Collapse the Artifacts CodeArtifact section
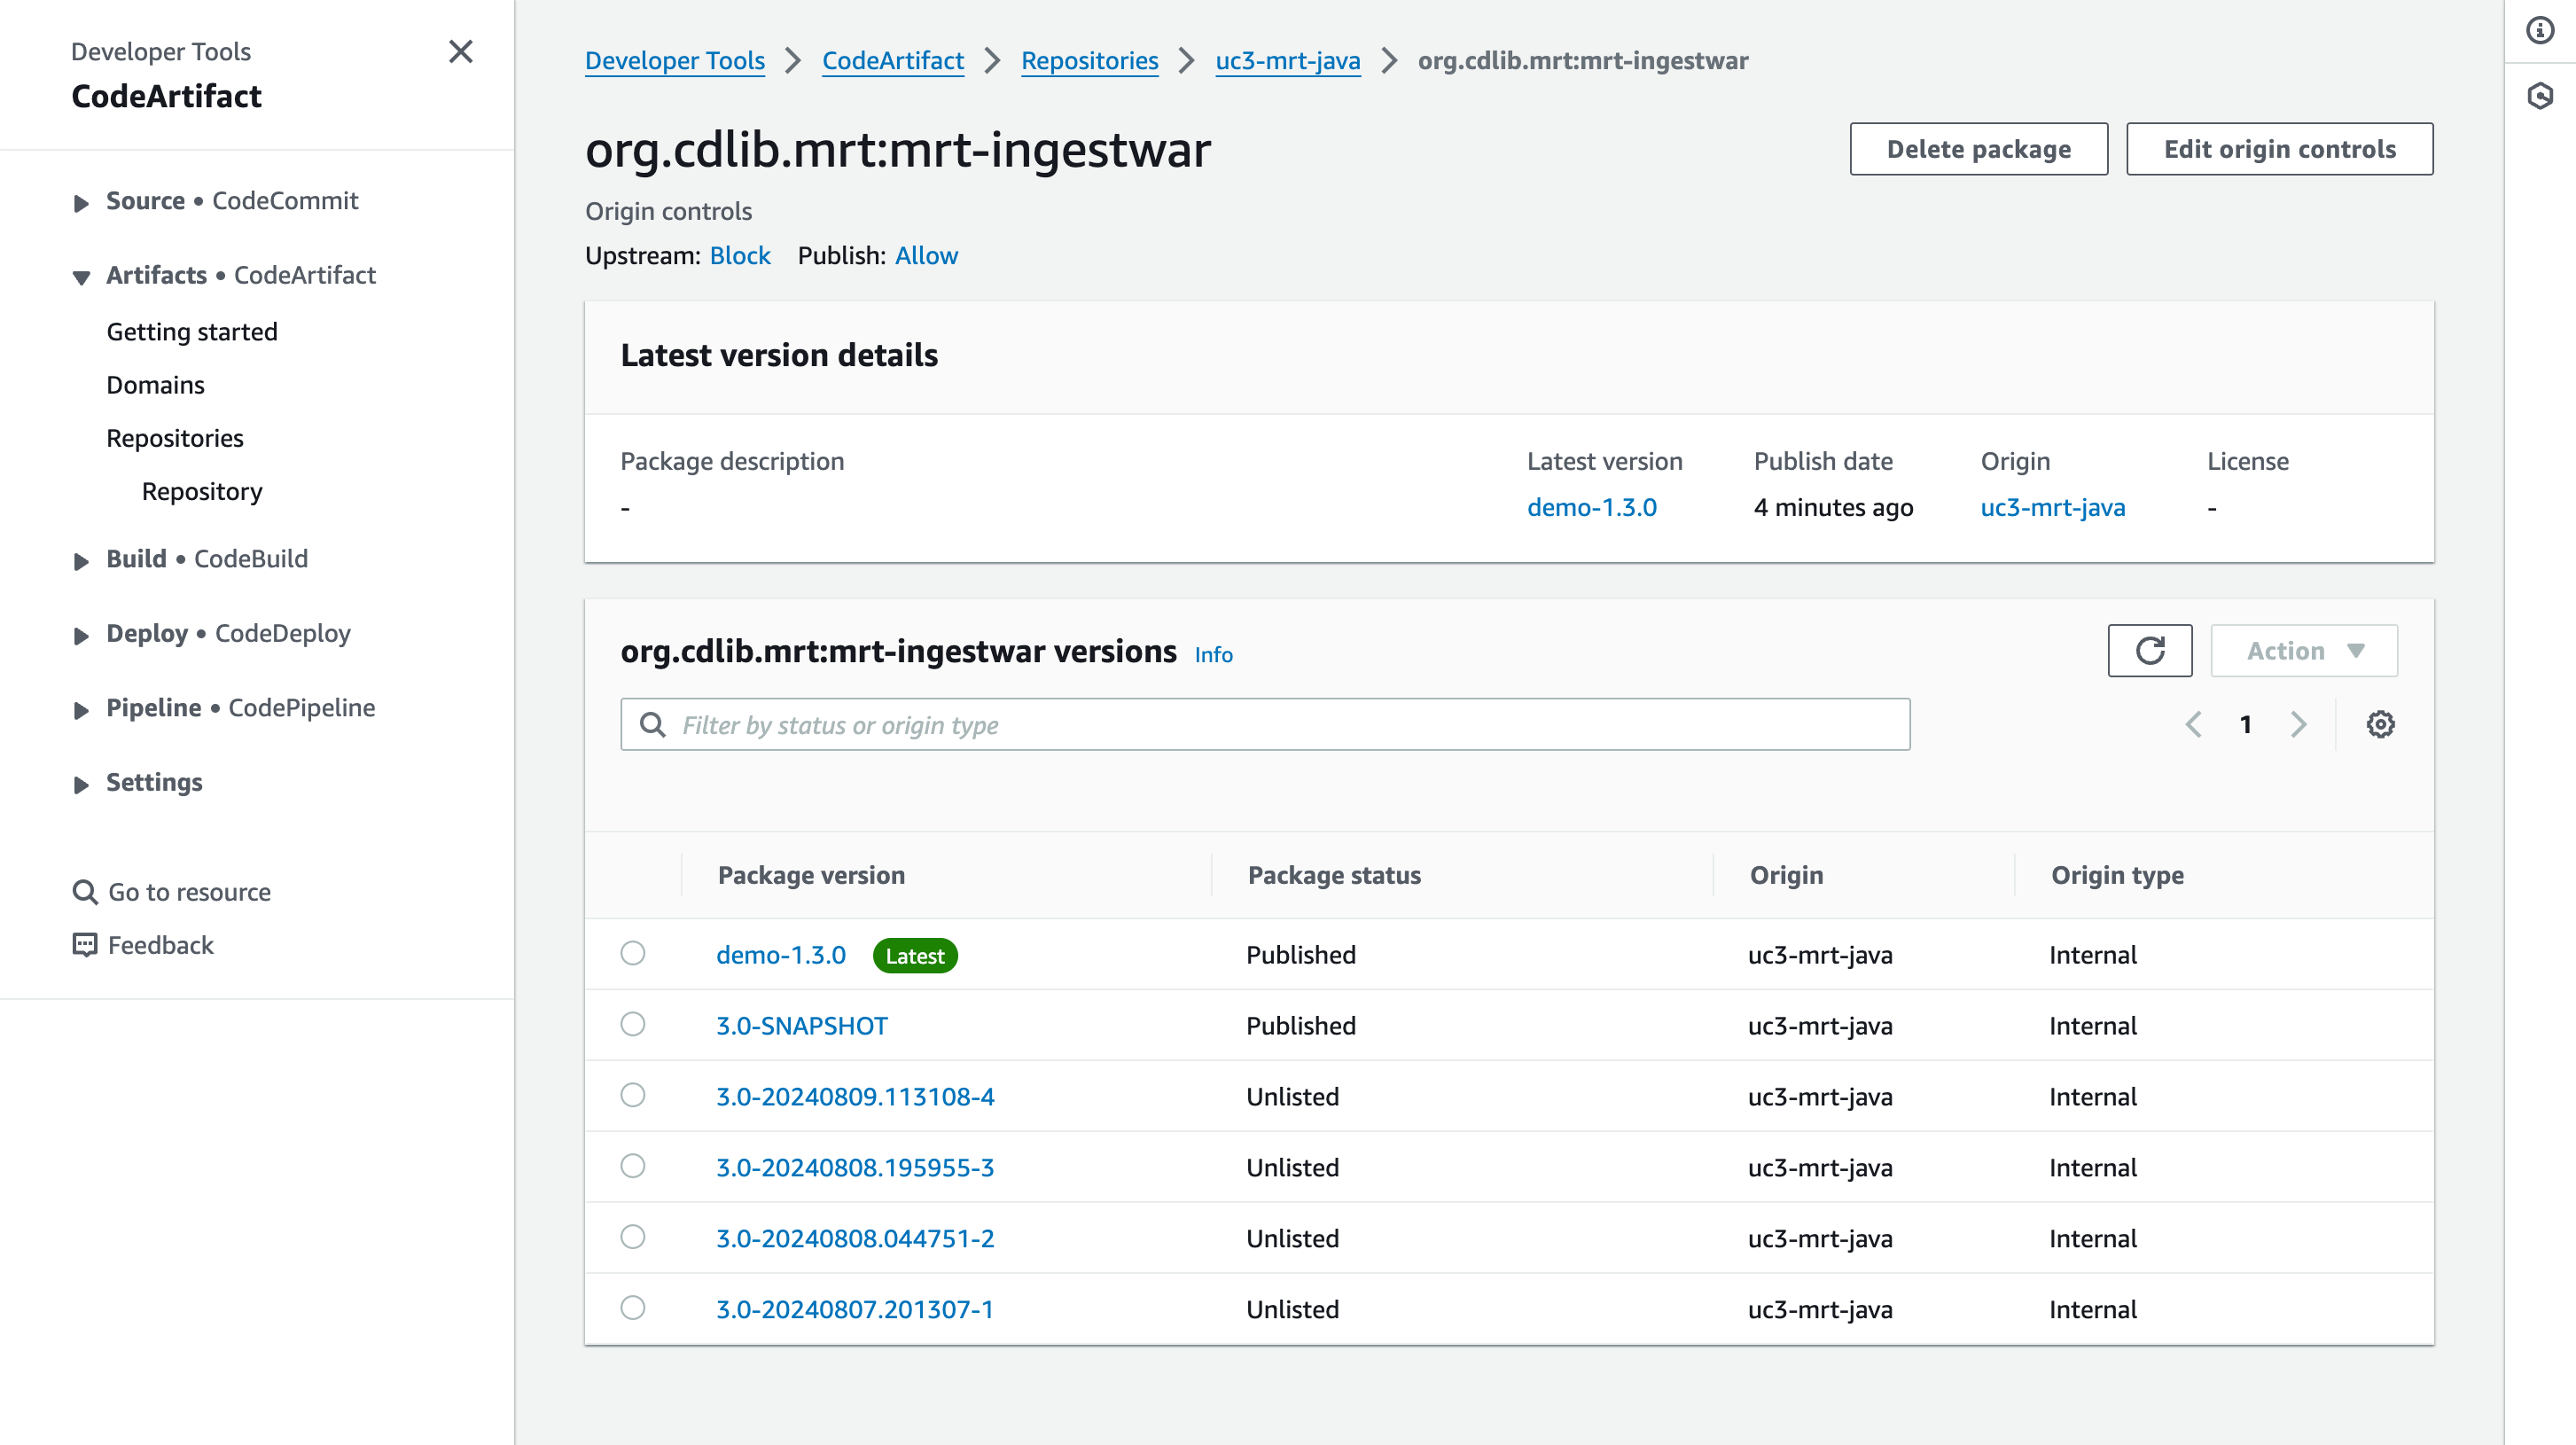2576x1445 pixels. pyautogui.click(x=81, y=277)
